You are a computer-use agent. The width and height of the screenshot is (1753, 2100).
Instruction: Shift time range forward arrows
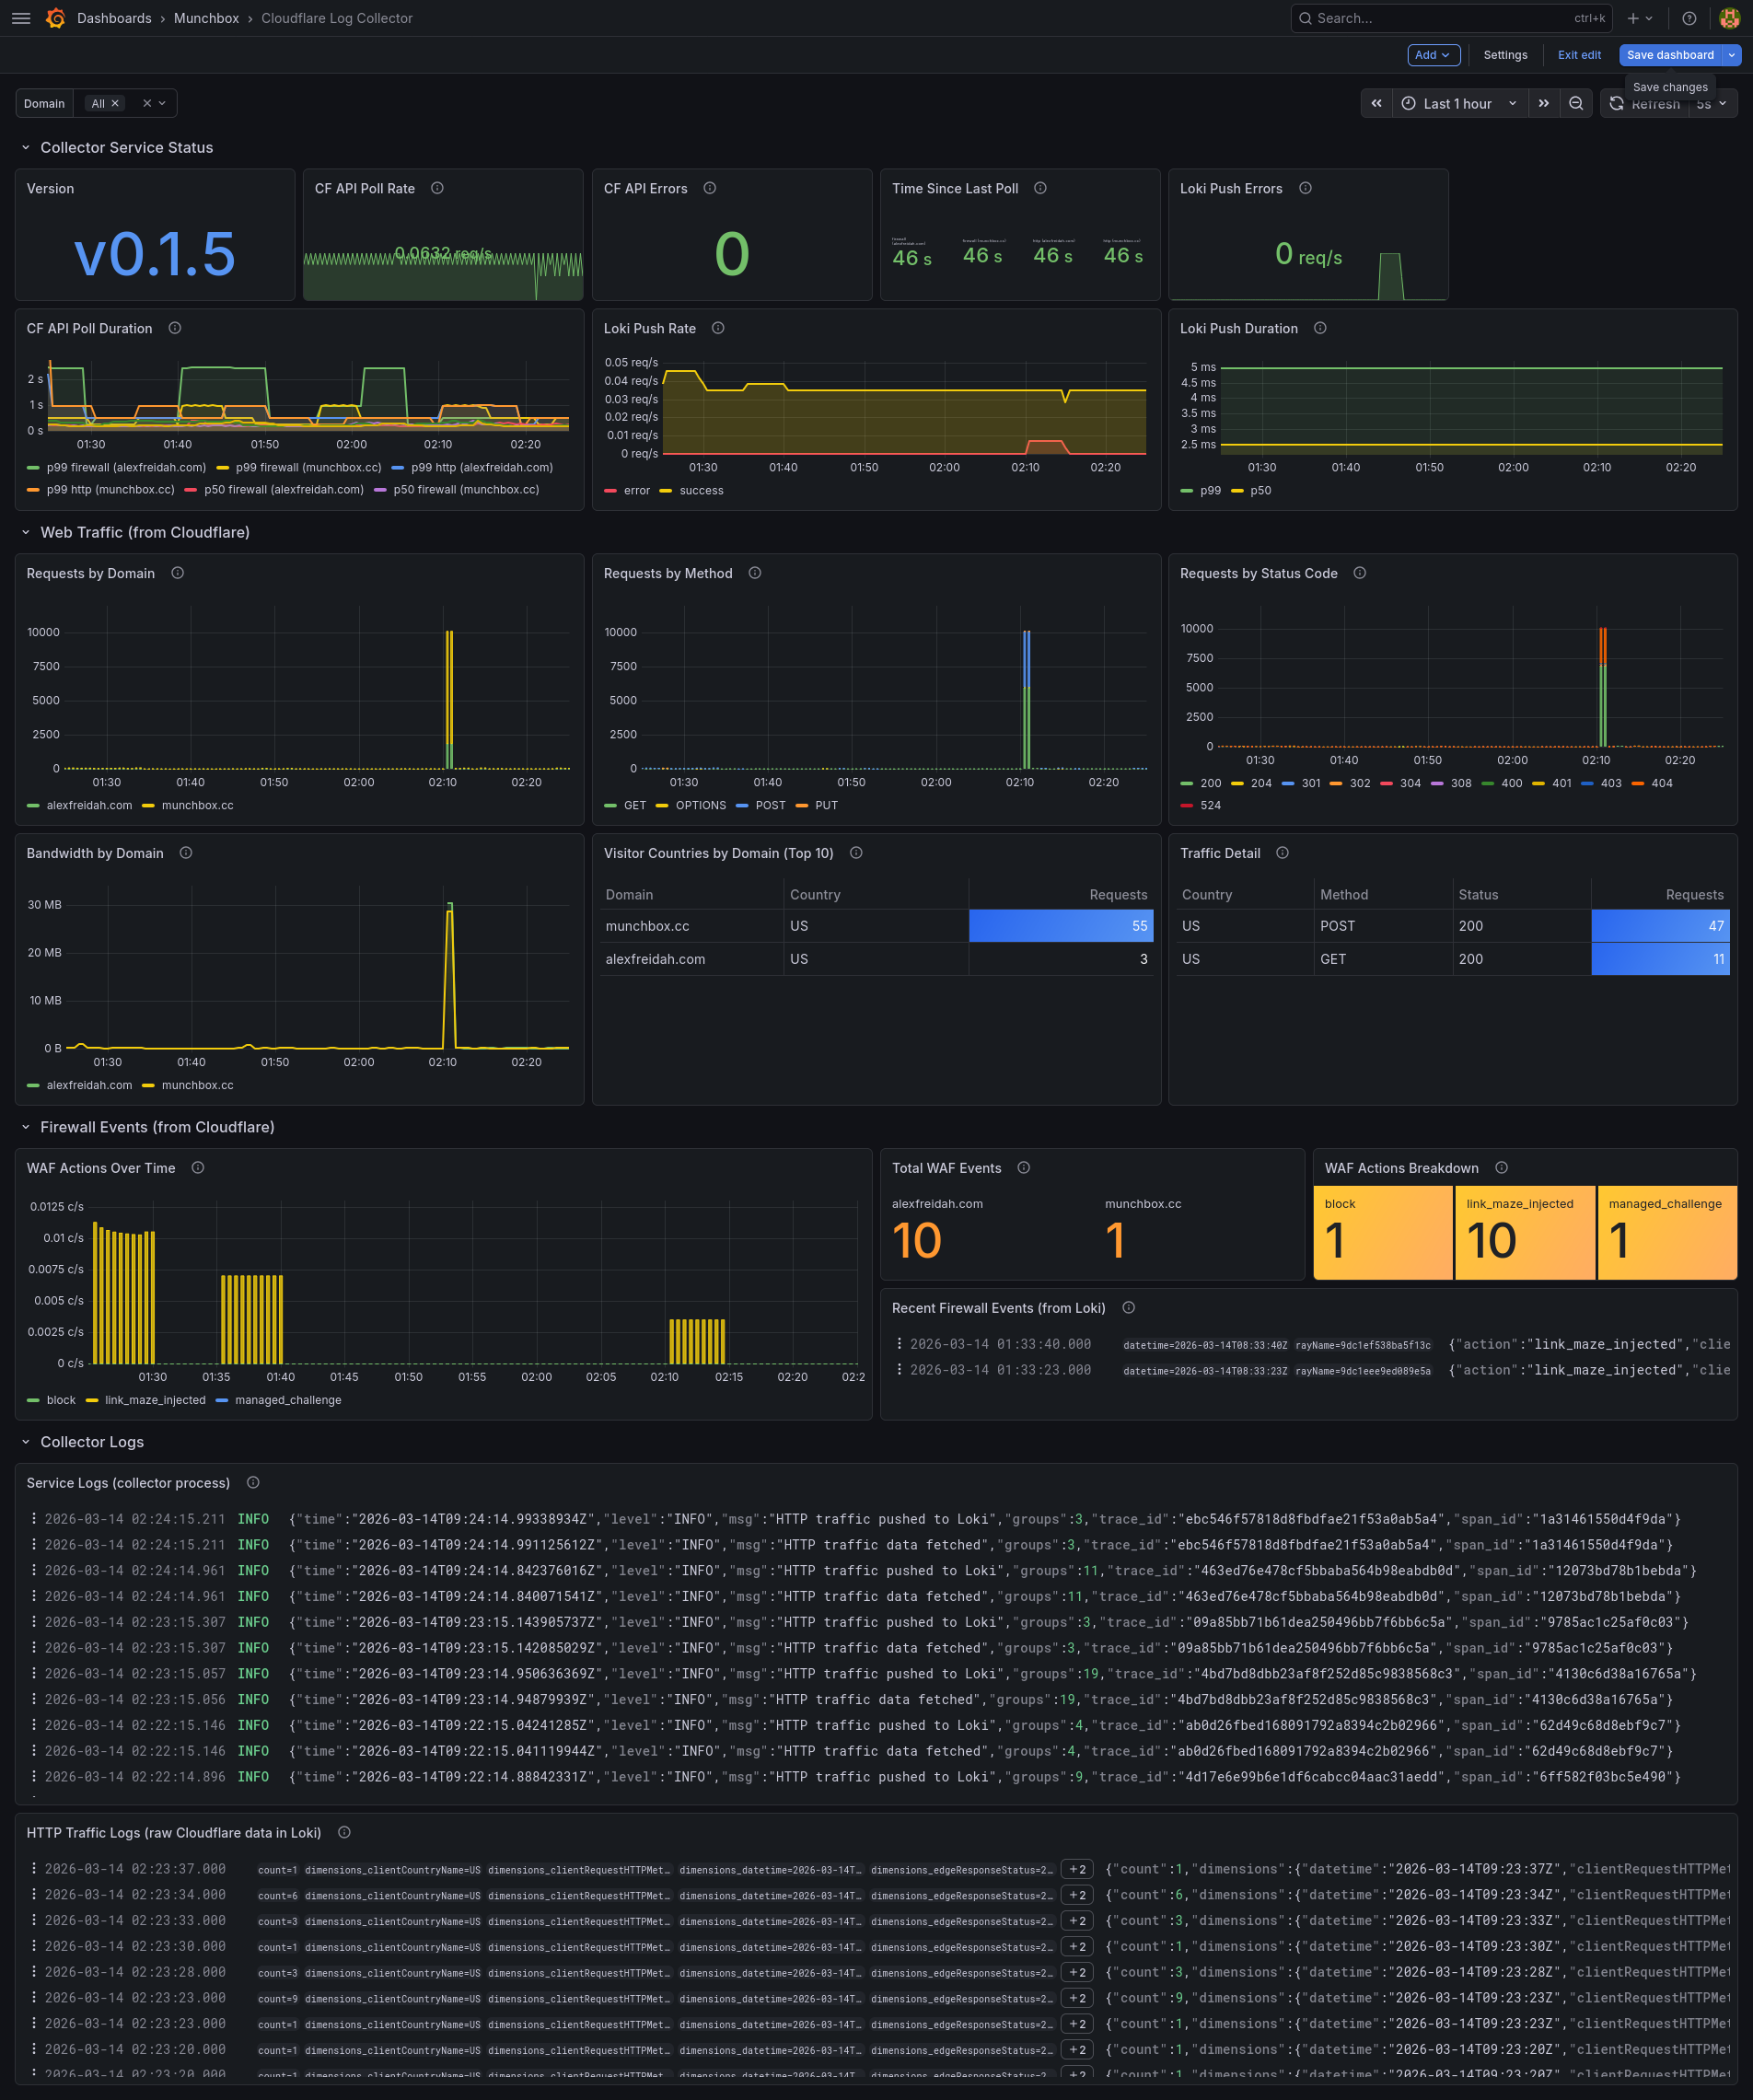1544,103
